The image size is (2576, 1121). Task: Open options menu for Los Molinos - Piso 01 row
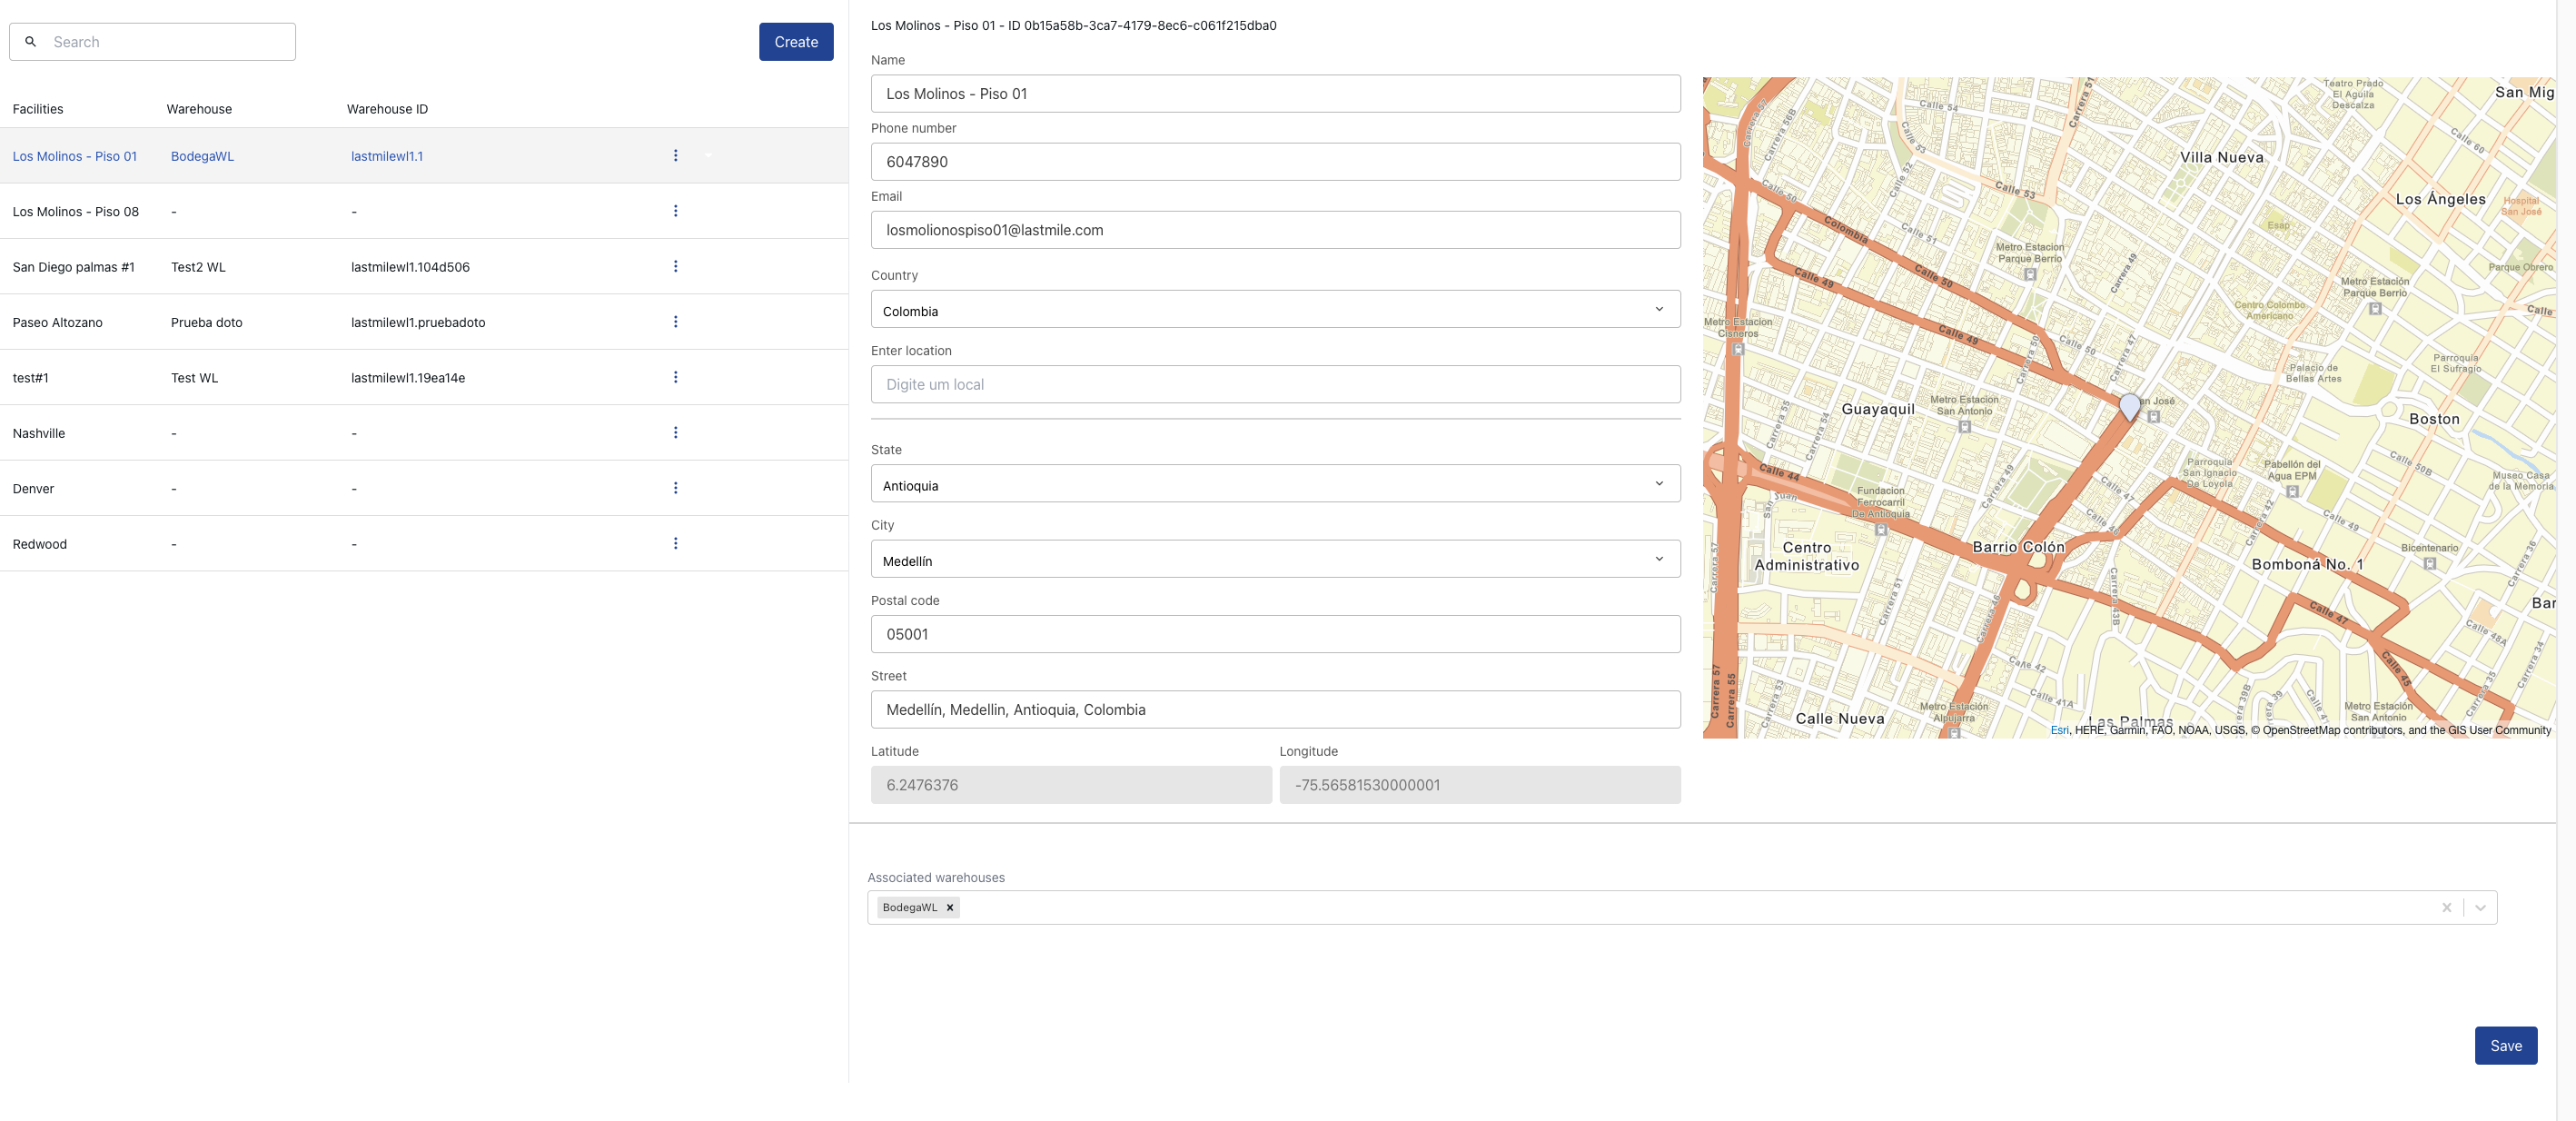coord(675,156)
